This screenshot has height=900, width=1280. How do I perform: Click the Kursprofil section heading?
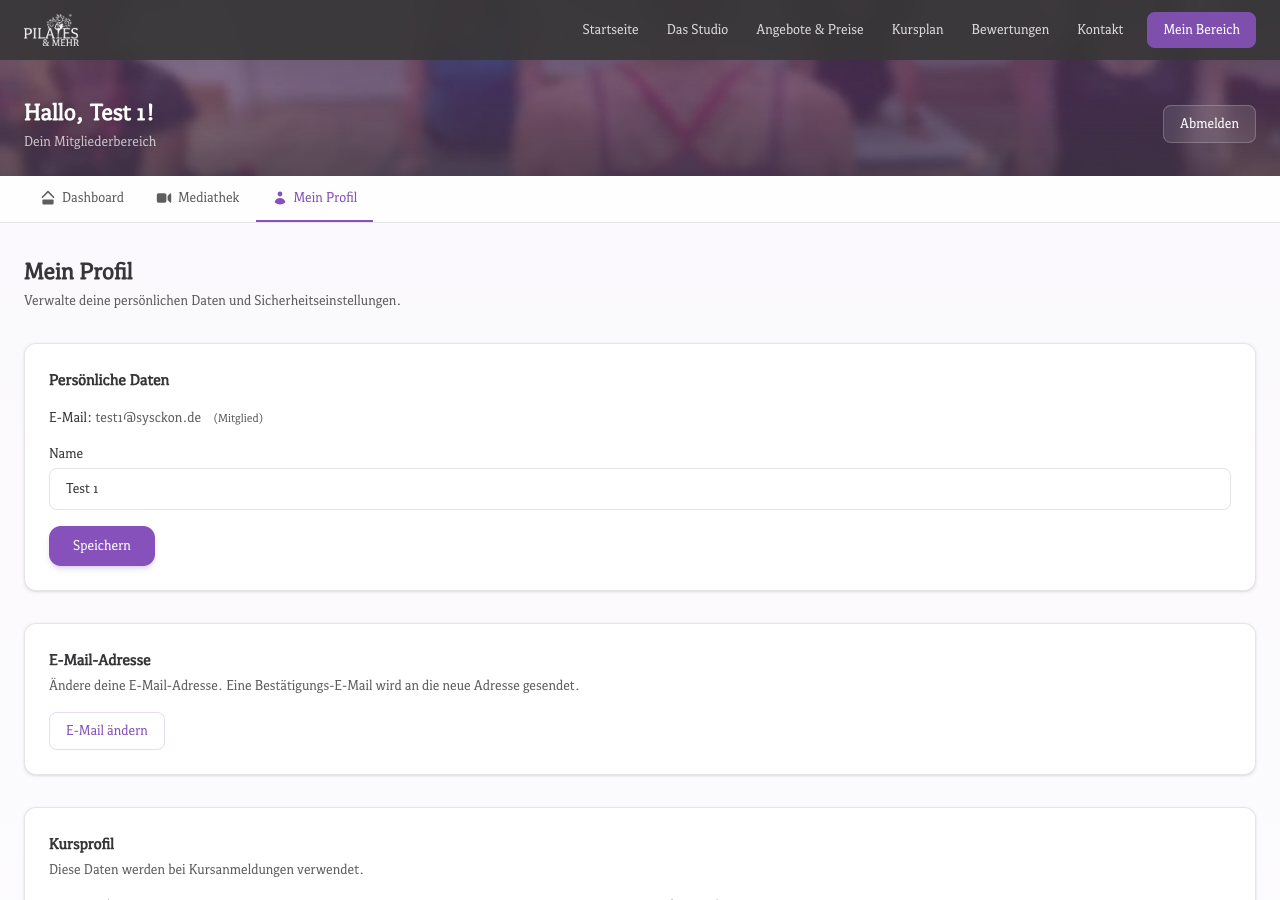tap(81, 844)
